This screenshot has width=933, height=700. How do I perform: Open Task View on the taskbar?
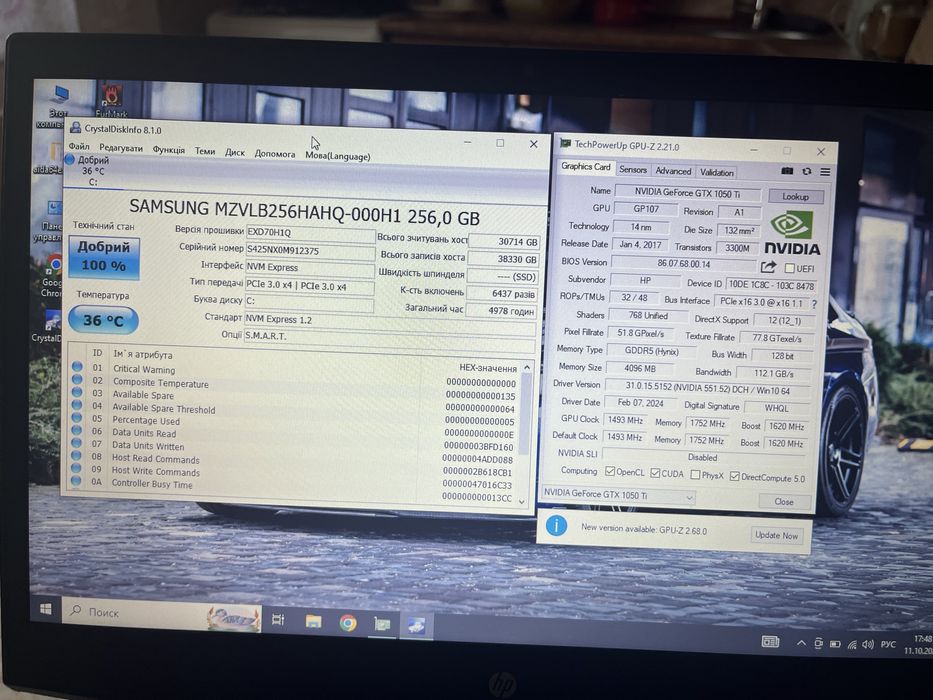tap(278, 619)
